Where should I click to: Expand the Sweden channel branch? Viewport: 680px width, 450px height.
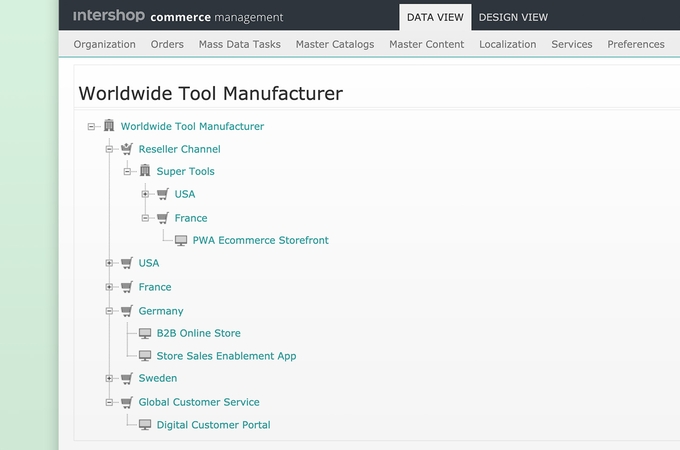point(109,378)
